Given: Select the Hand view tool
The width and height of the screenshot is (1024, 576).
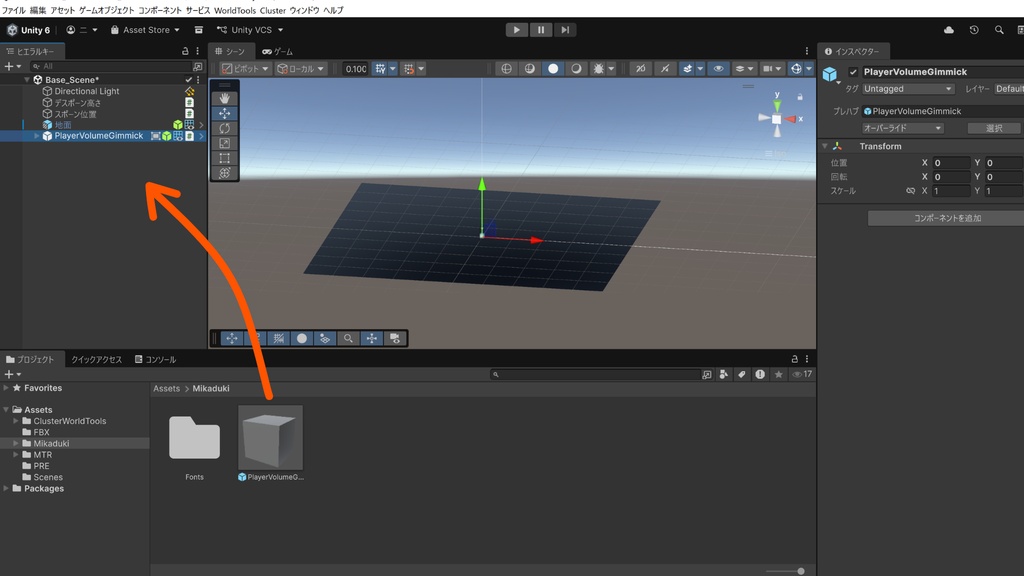Looking at the screenshot, I should (225, 99).
